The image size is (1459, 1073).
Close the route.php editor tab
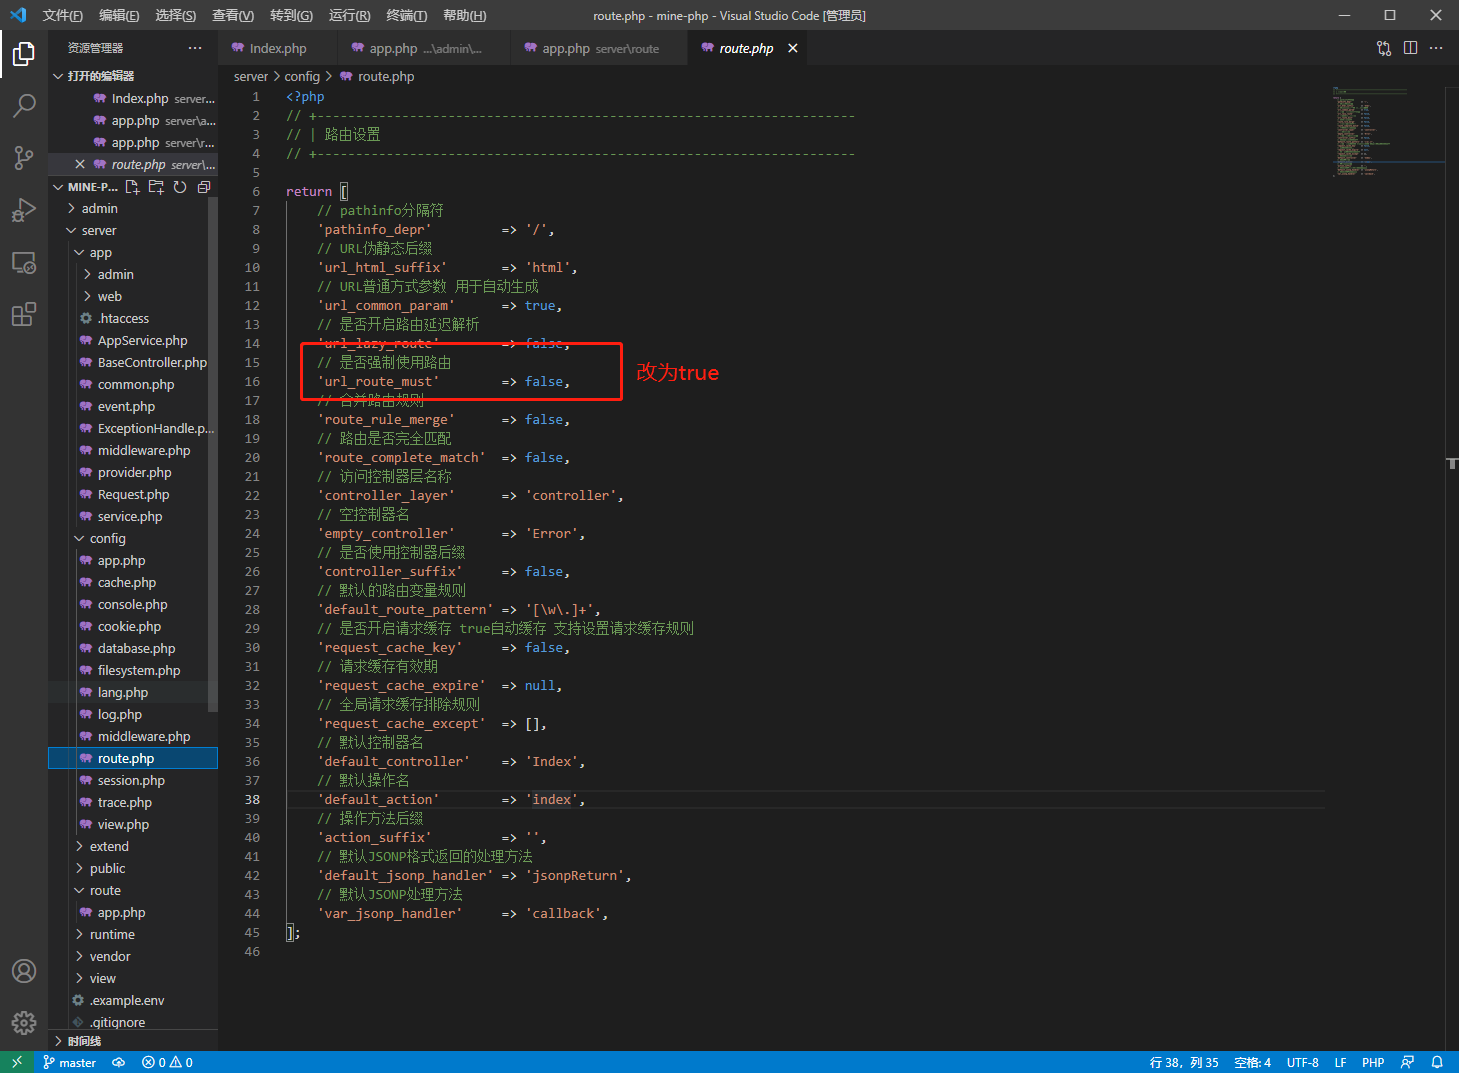coord(793,48)
